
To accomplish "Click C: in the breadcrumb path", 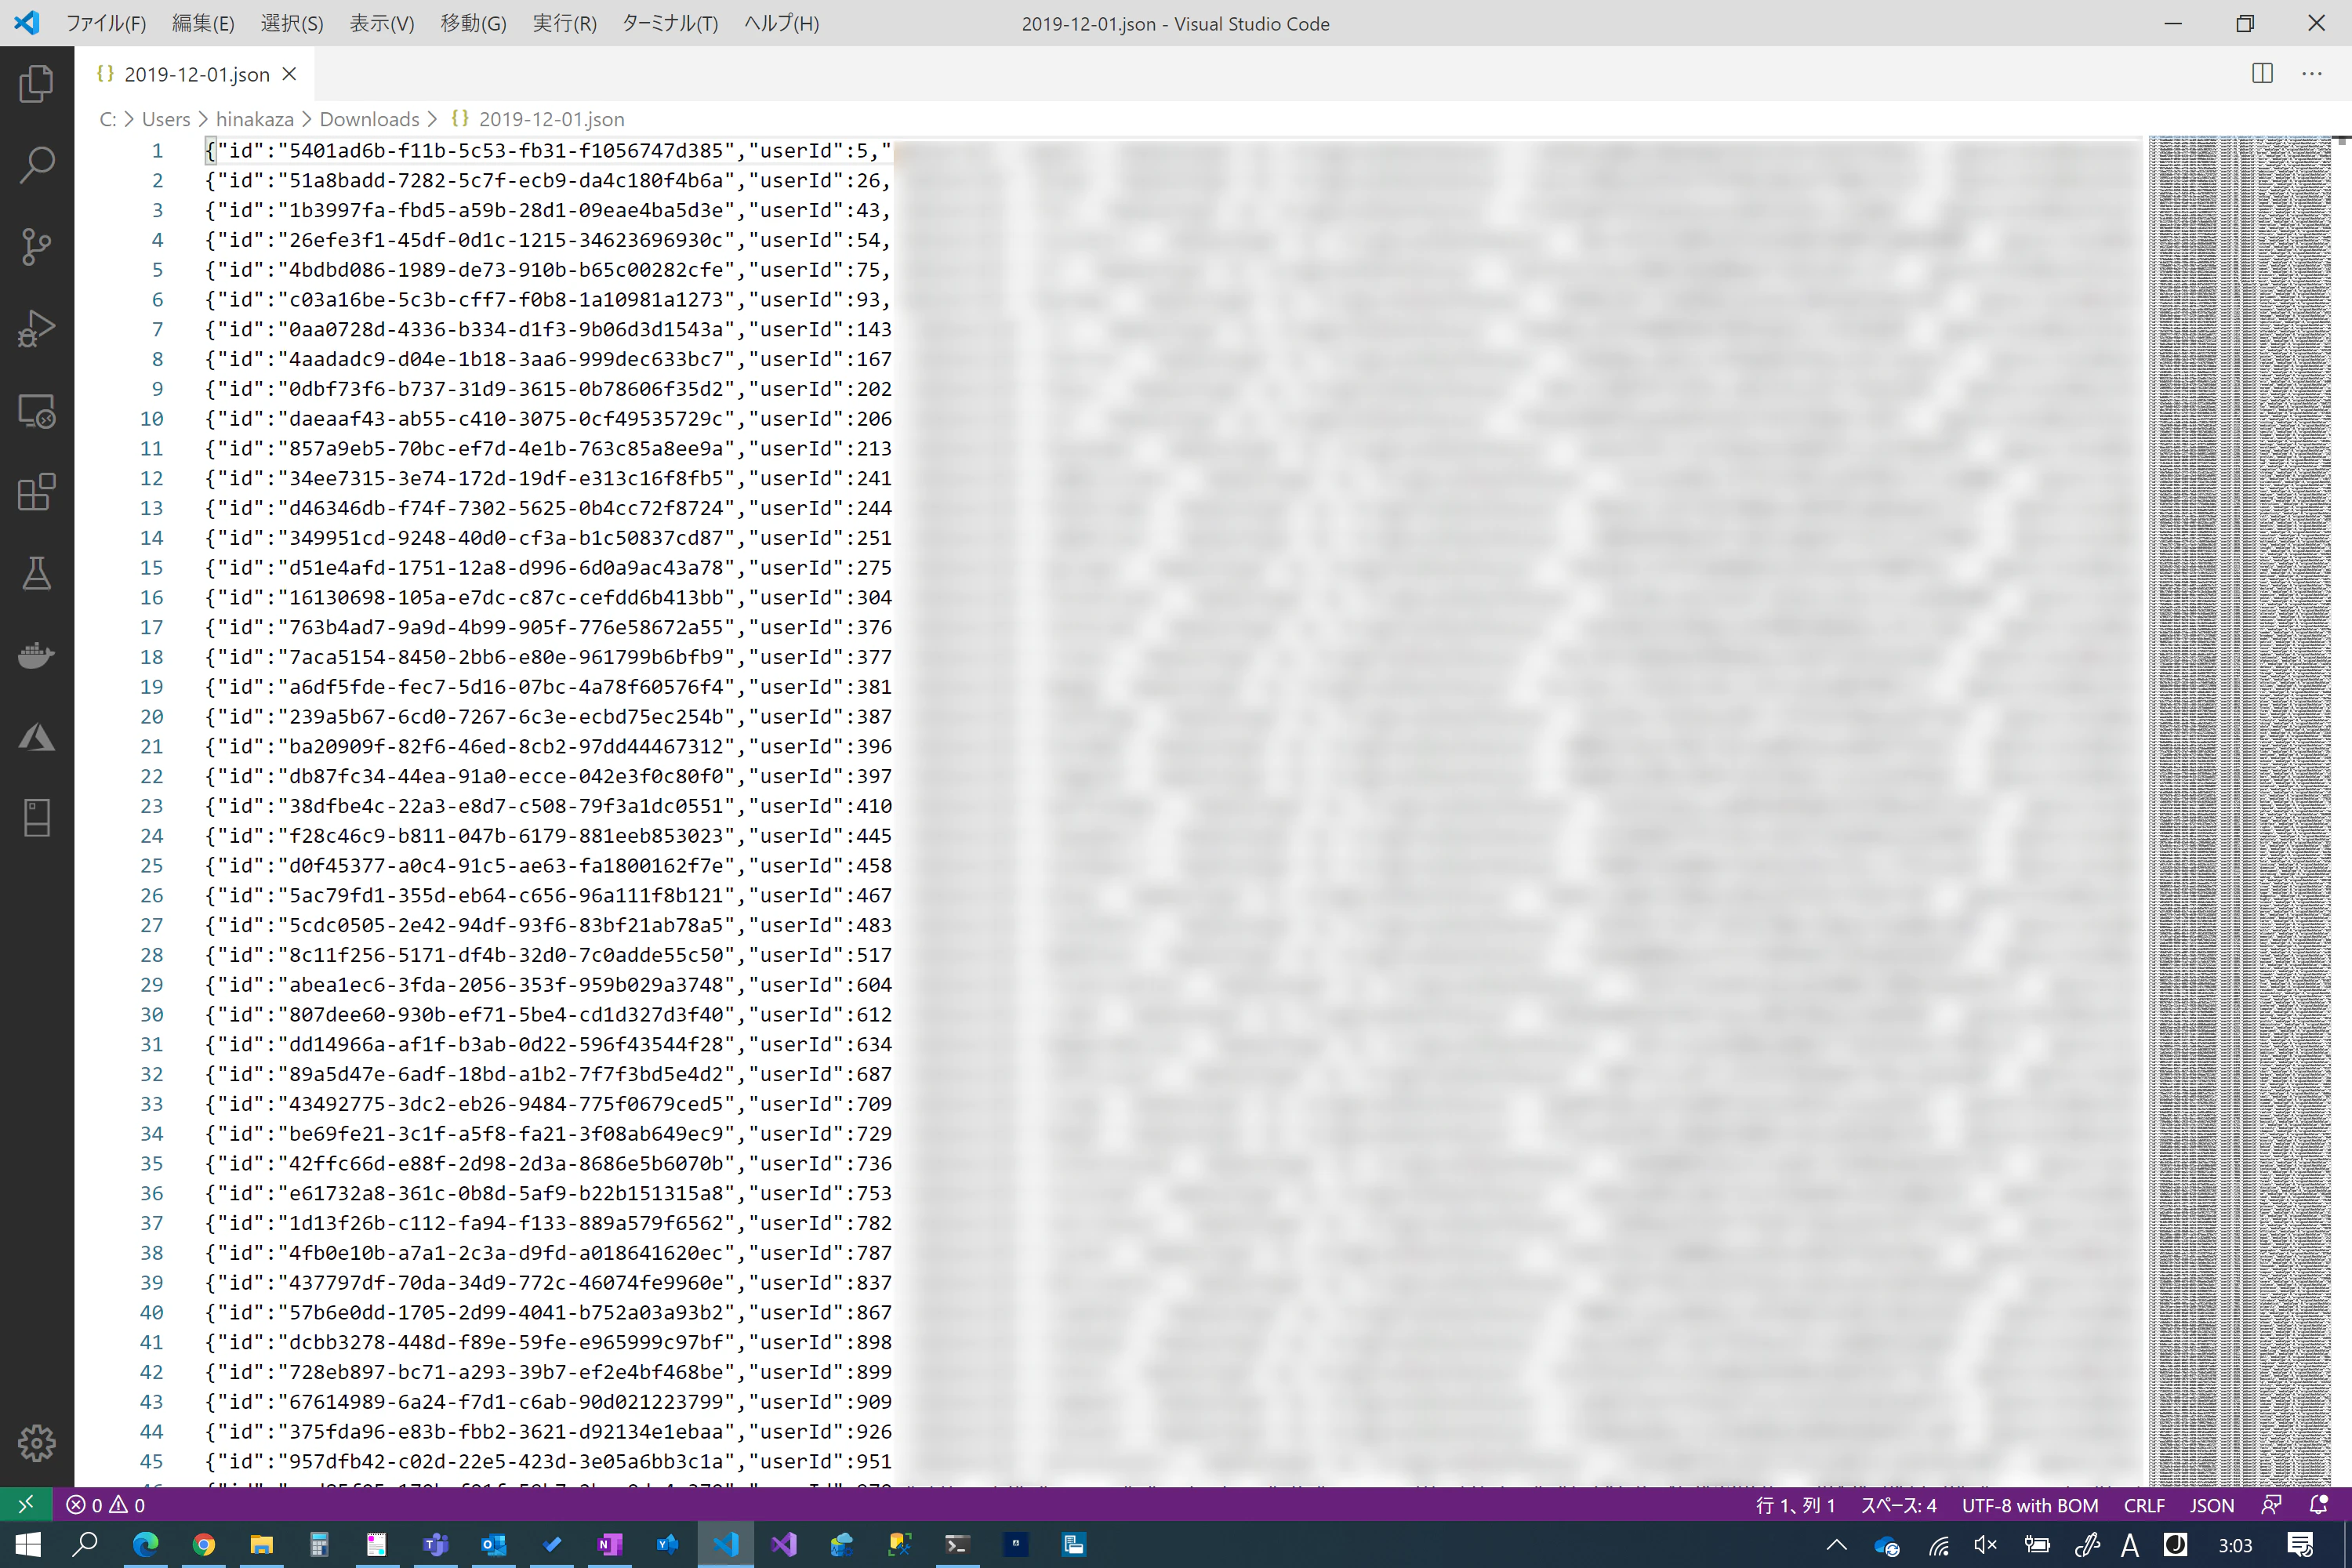I will point(107,119).
